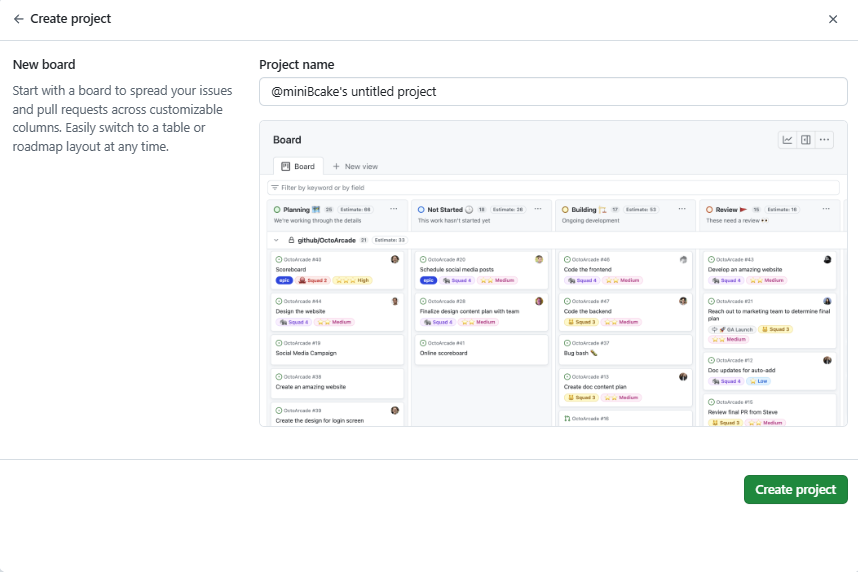
Task: Open the three-dot menu beside the Board title
Action: coord(824,140)
